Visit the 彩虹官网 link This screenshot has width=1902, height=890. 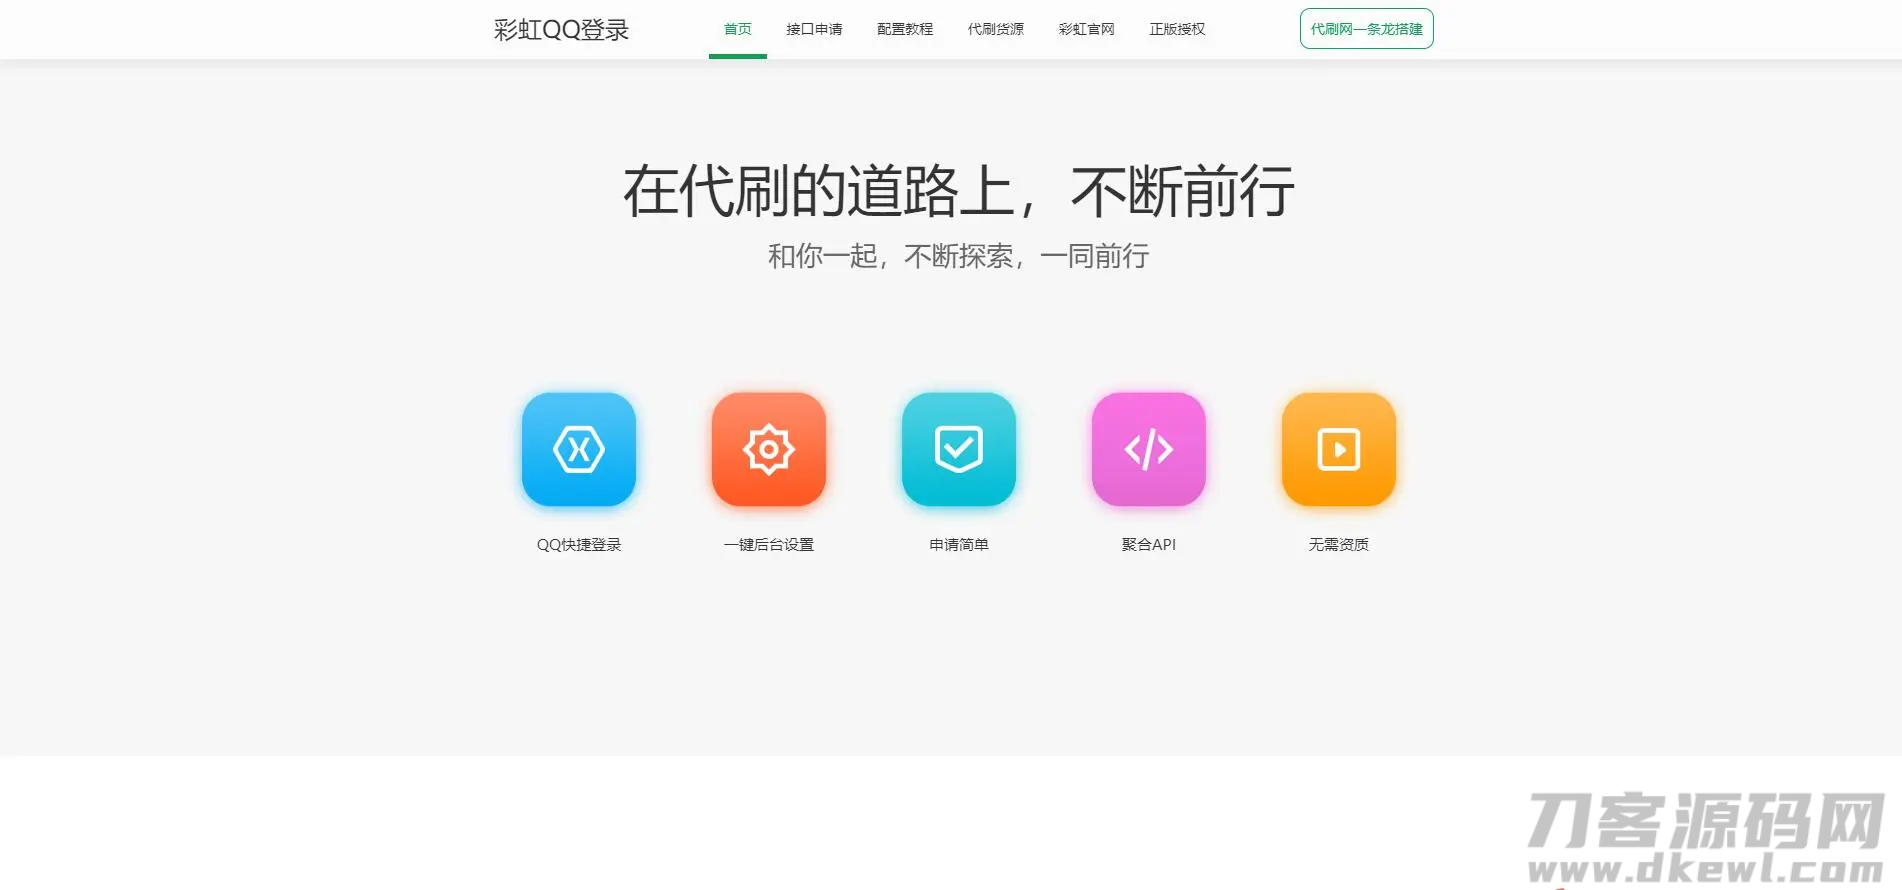[x=1086, y=29]
